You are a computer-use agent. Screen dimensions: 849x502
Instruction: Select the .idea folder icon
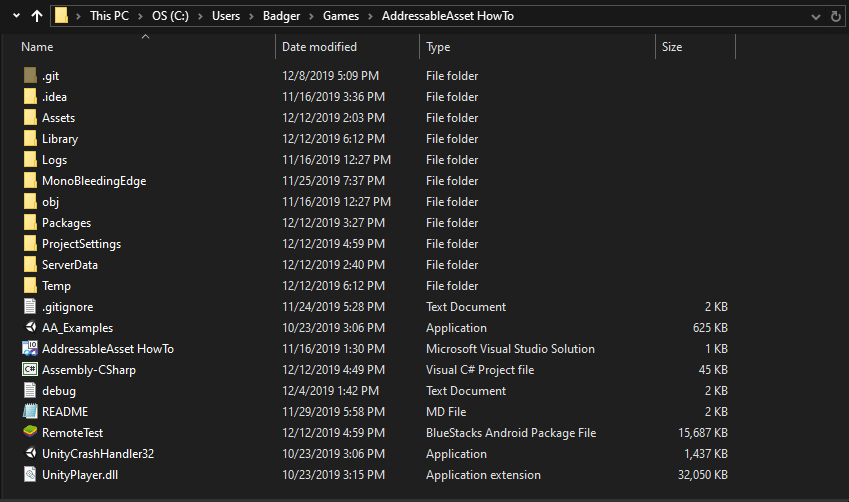30,96
